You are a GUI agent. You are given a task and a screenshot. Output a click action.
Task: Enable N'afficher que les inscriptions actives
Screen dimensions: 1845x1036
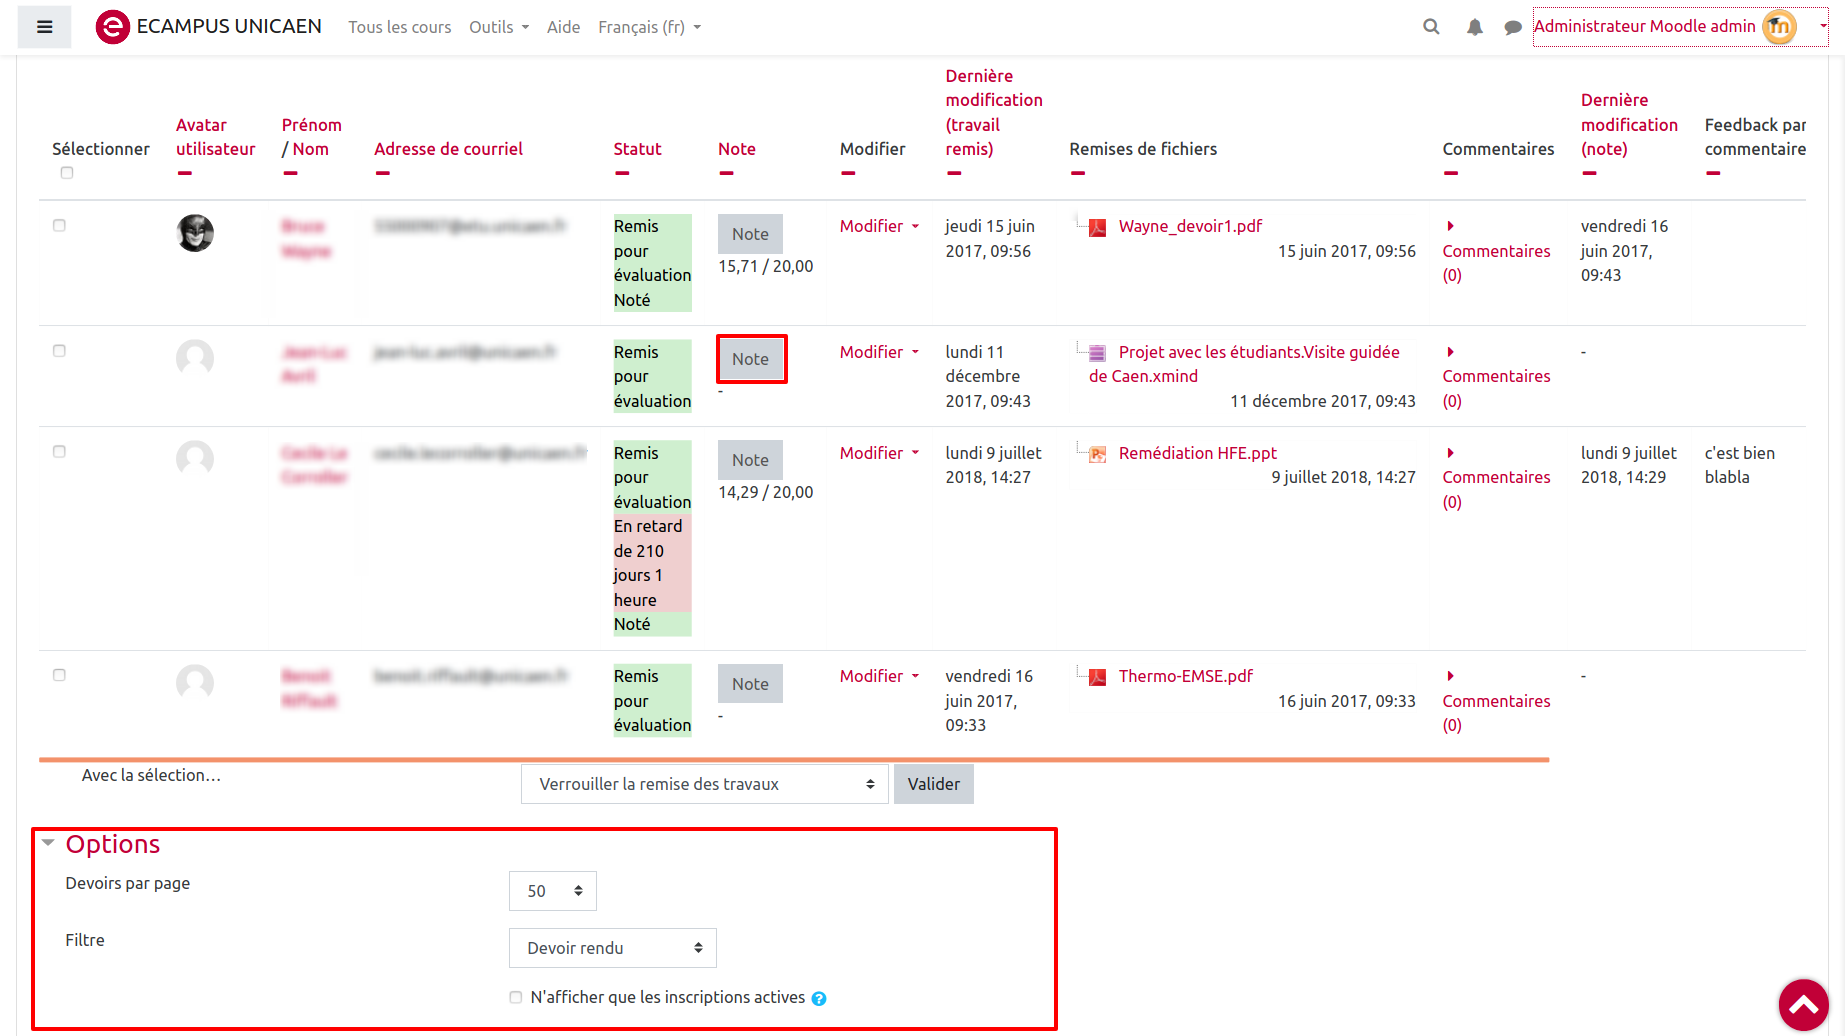pos(516,997)
